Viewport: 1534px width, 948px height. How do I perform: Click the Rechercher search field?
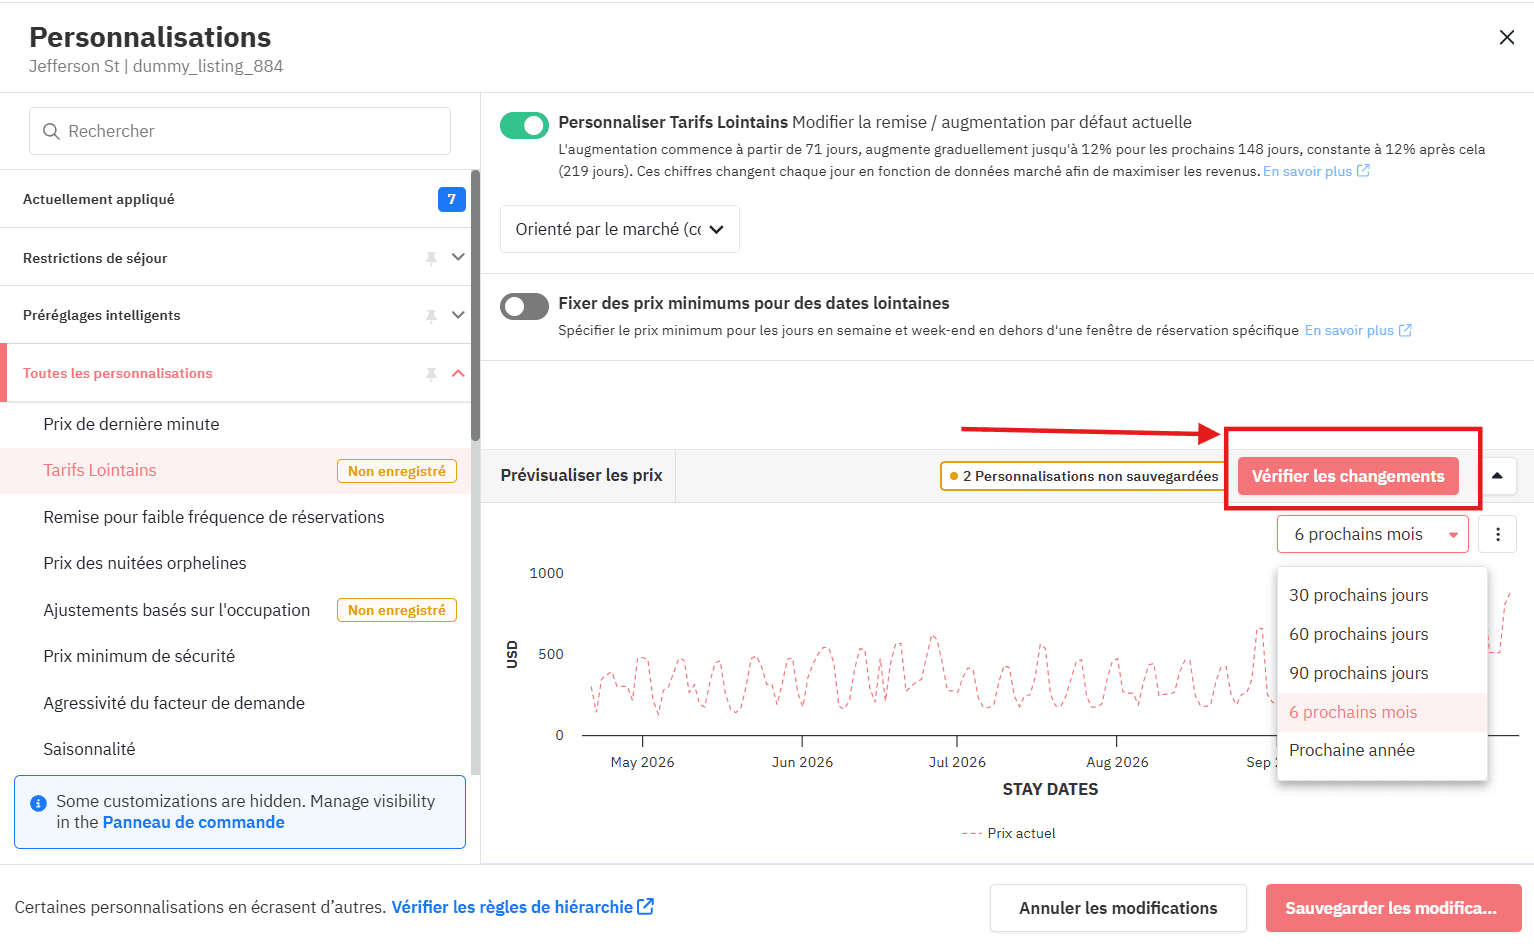tap(240, 131)
